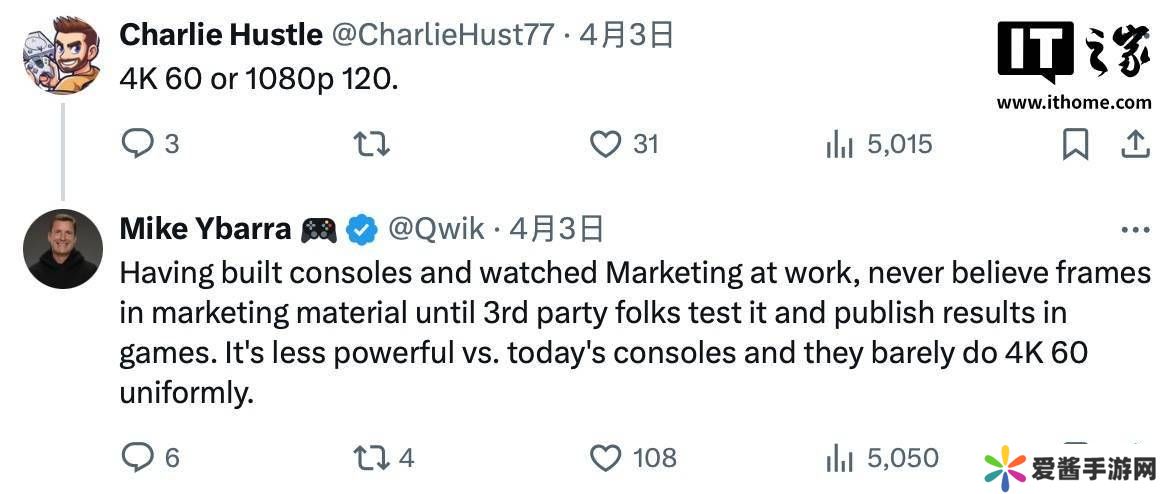
Task: Click Mike Ybarra's verified badge
Action: (361, 230)
